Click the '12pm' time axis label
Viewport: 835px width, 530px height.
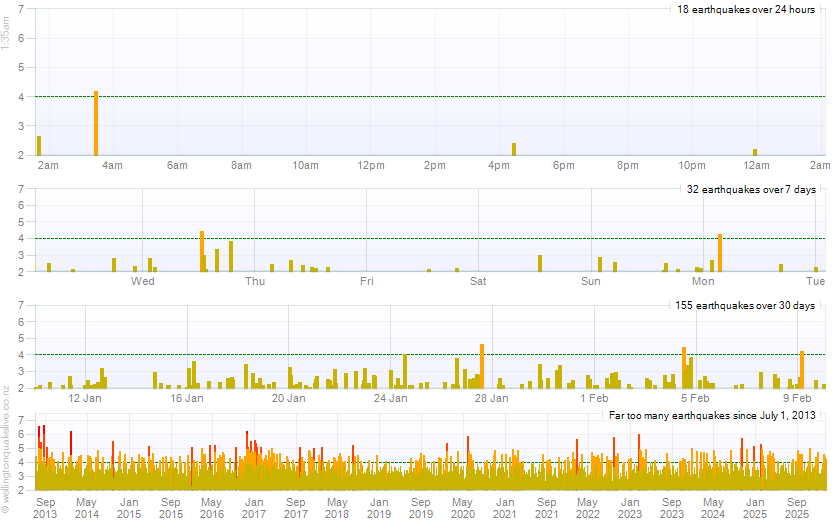tap(371, 165)
